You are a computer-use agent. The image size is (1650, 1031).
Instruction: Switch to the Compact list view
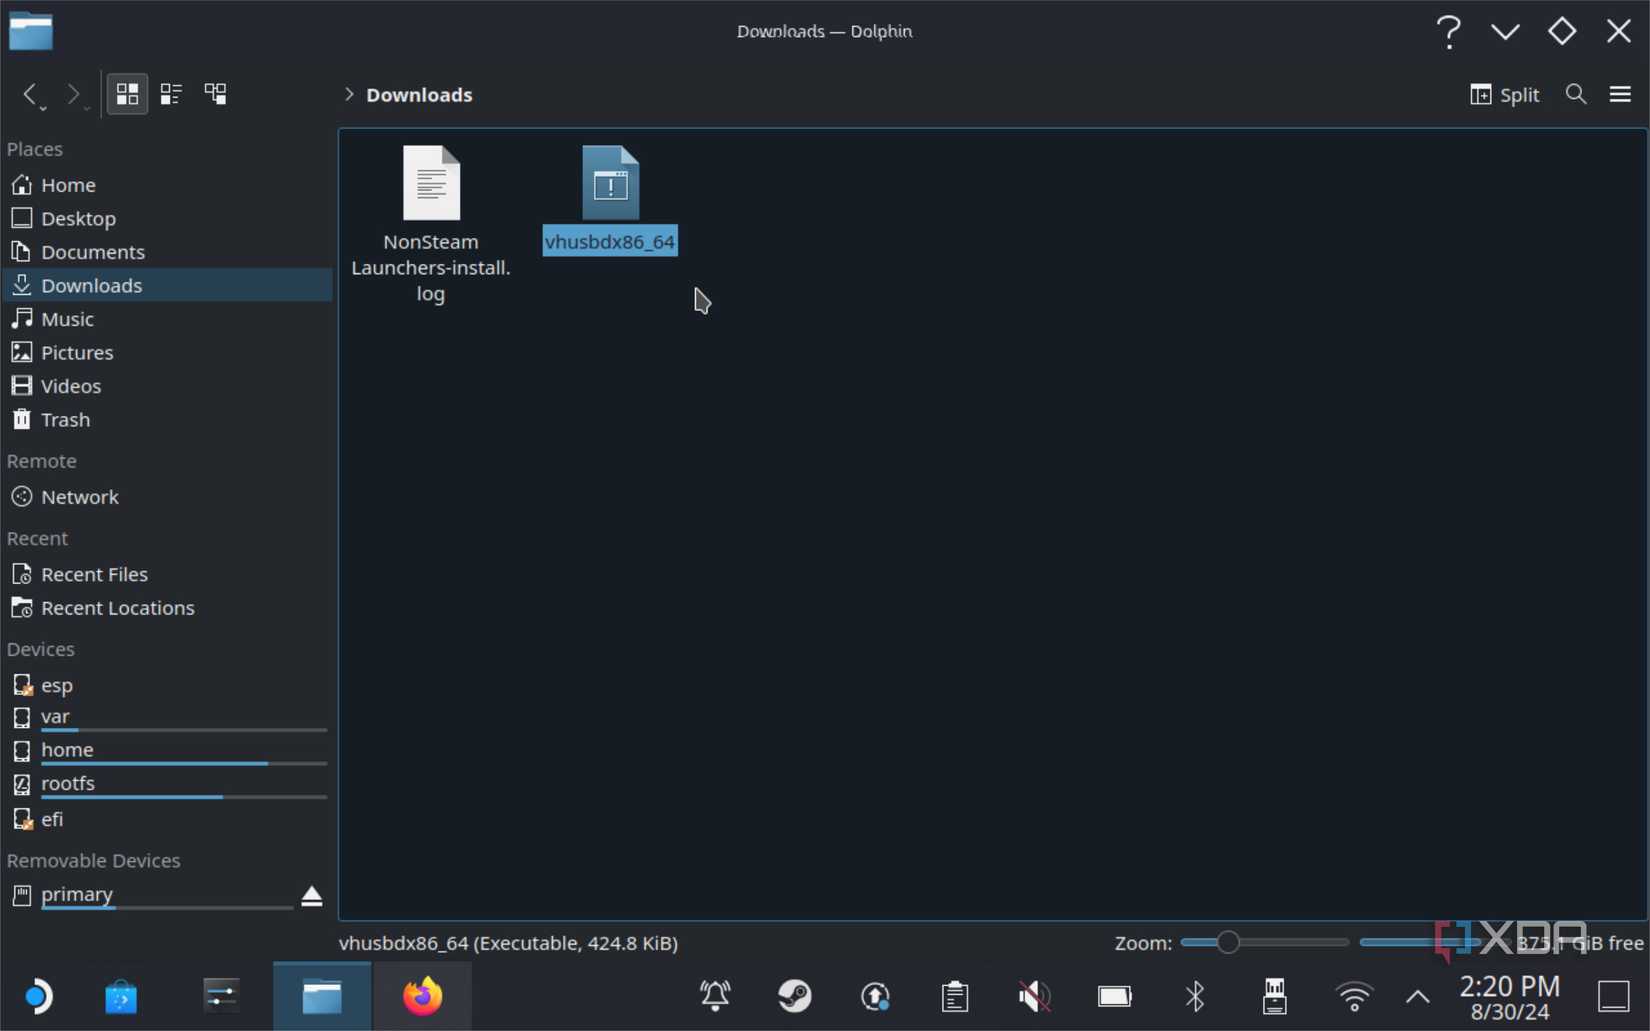170,93
